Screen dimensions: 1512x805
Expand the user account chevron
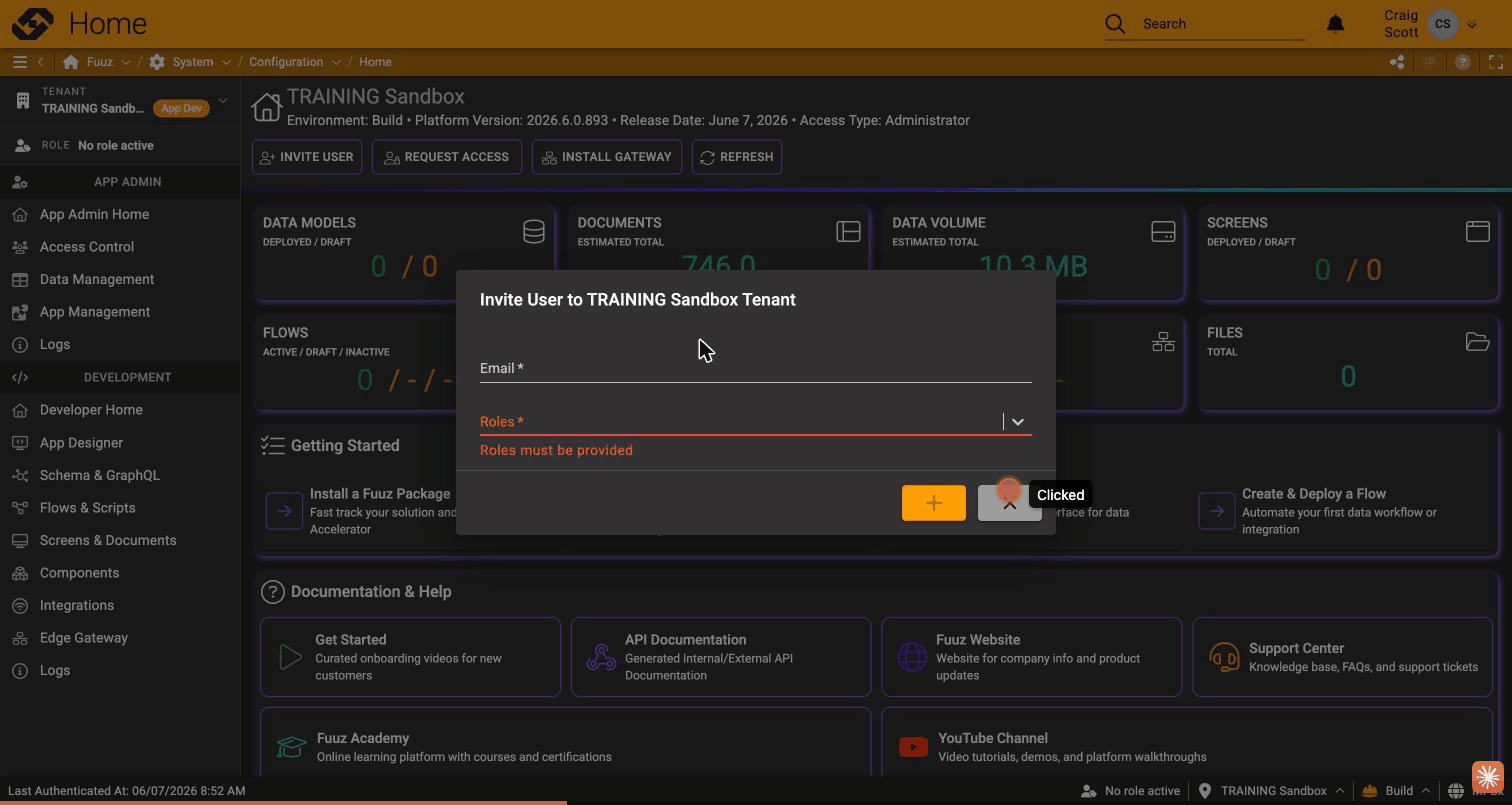(1471, 24)
